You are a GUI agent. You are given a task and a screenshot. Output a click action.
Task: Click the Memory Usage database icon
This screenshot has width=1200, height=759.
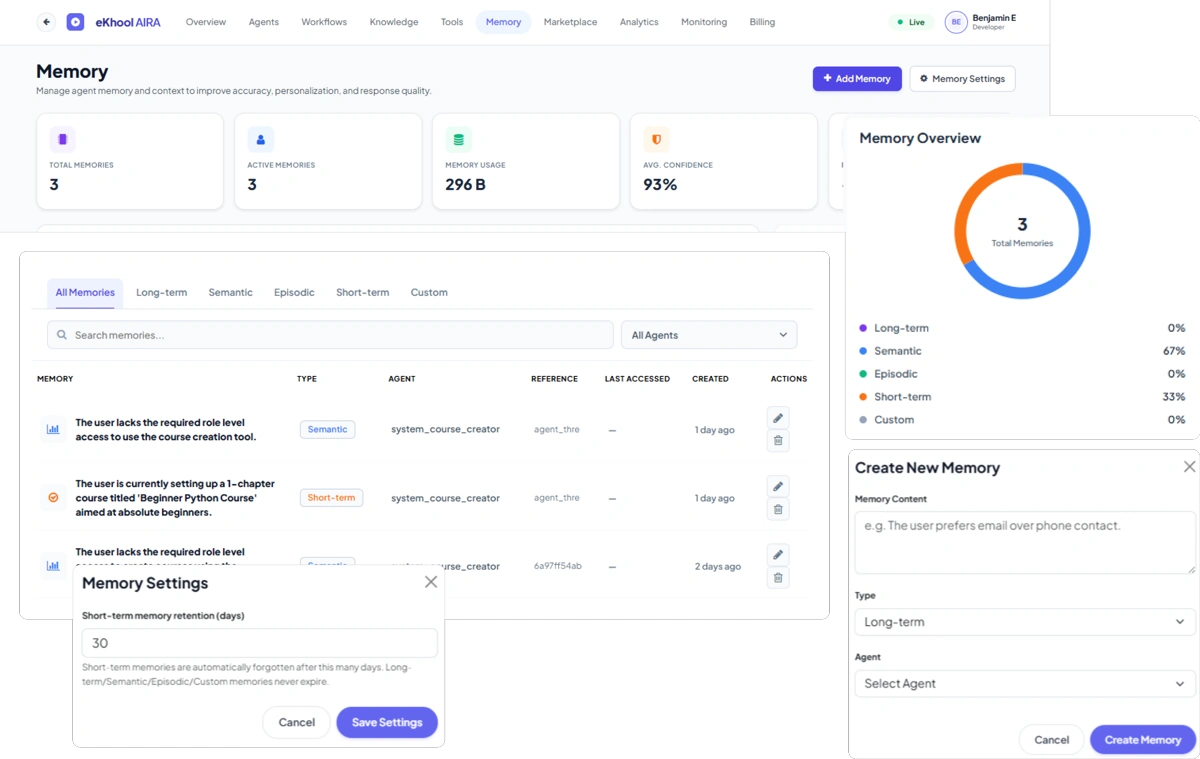459,139
